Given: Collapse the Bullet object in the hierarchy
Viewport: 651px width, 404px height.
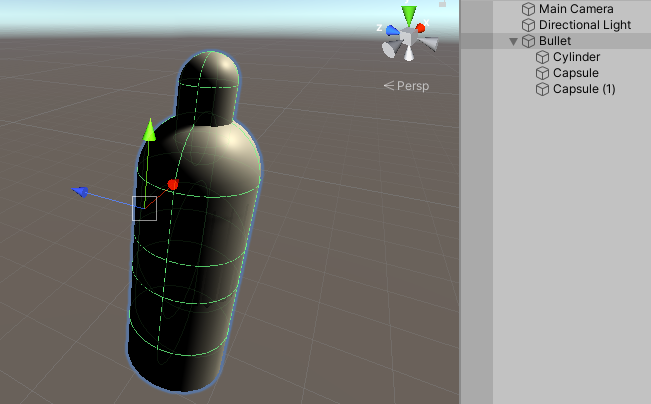Looking at the screenshot, I should click(513, 42).
